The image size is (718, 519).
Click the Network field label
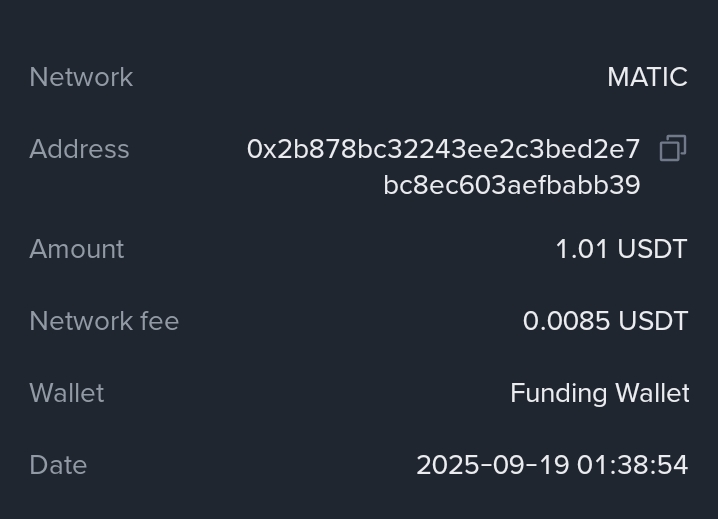[81, 77]
